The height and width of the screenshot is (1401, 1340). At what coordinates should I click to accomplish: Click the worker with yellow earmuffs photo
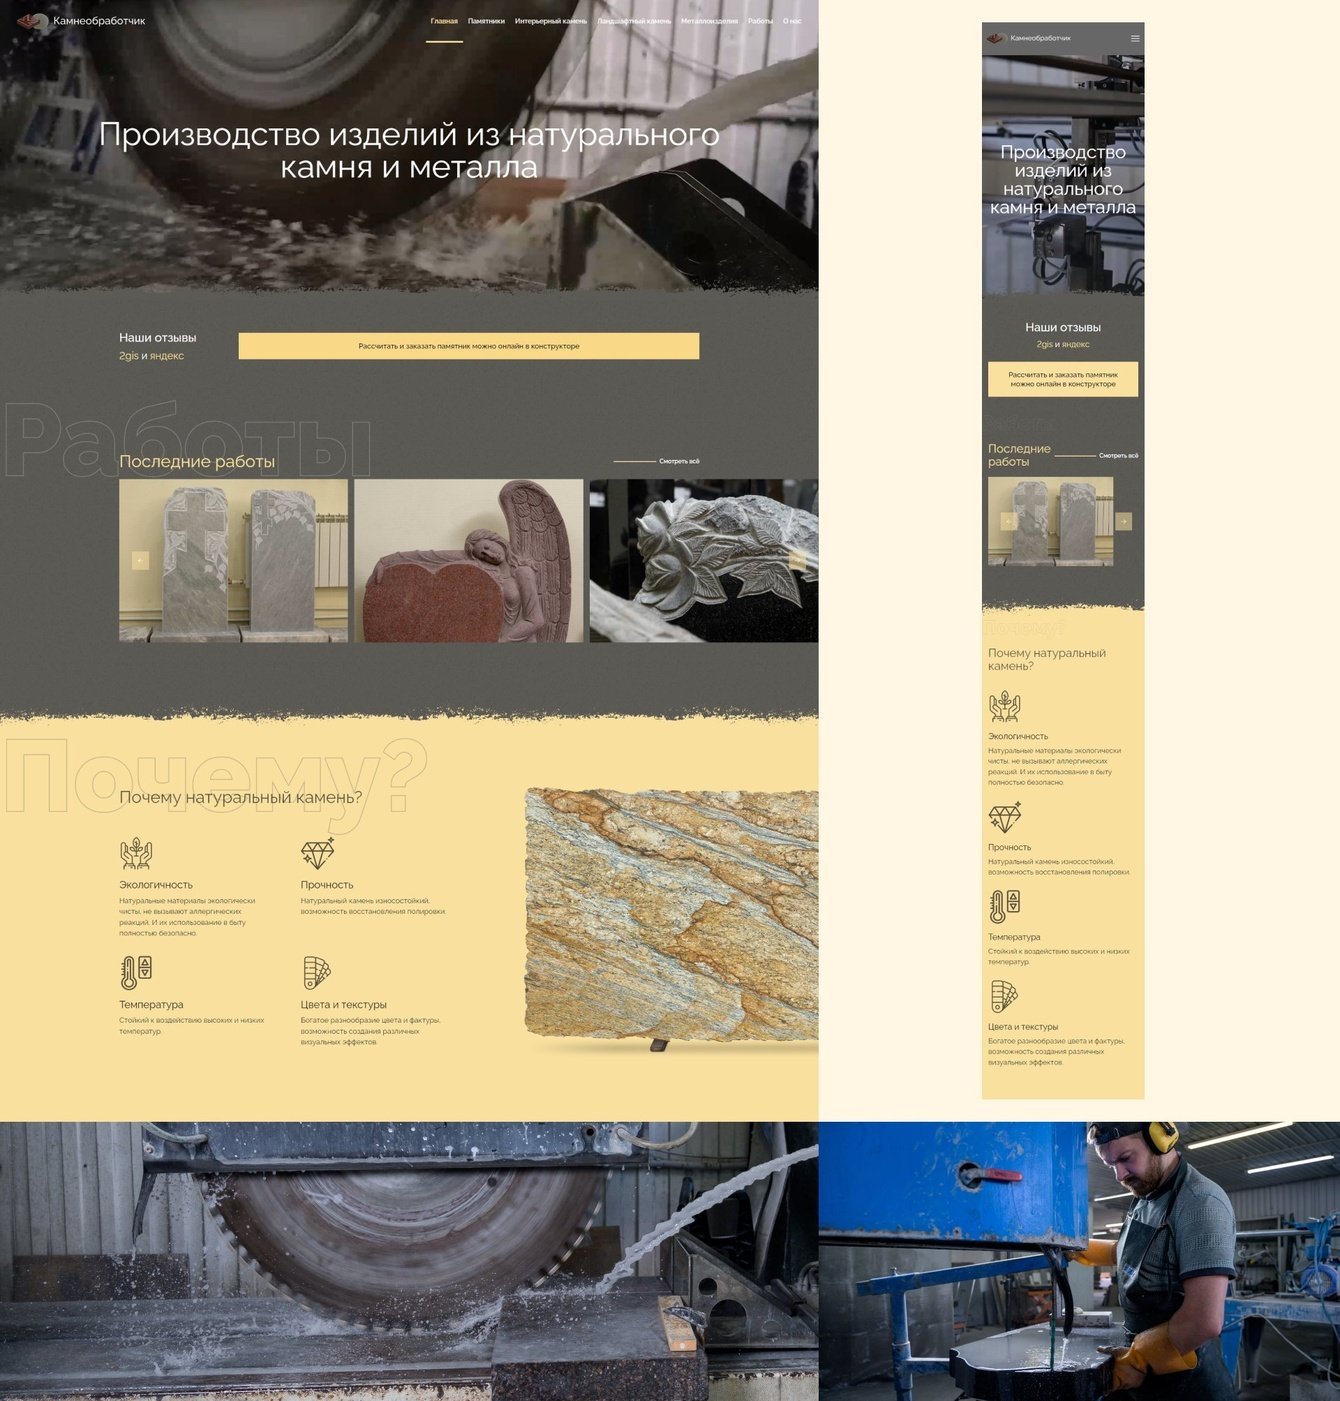(1079, 1261)
